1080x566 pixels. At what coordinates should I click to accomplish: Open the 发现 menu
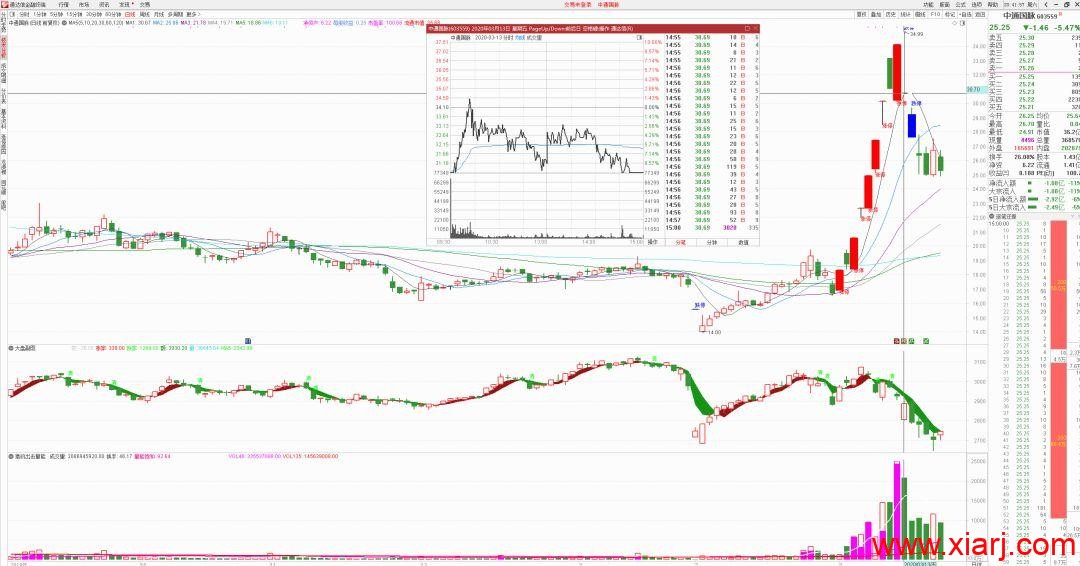point(125,4)
